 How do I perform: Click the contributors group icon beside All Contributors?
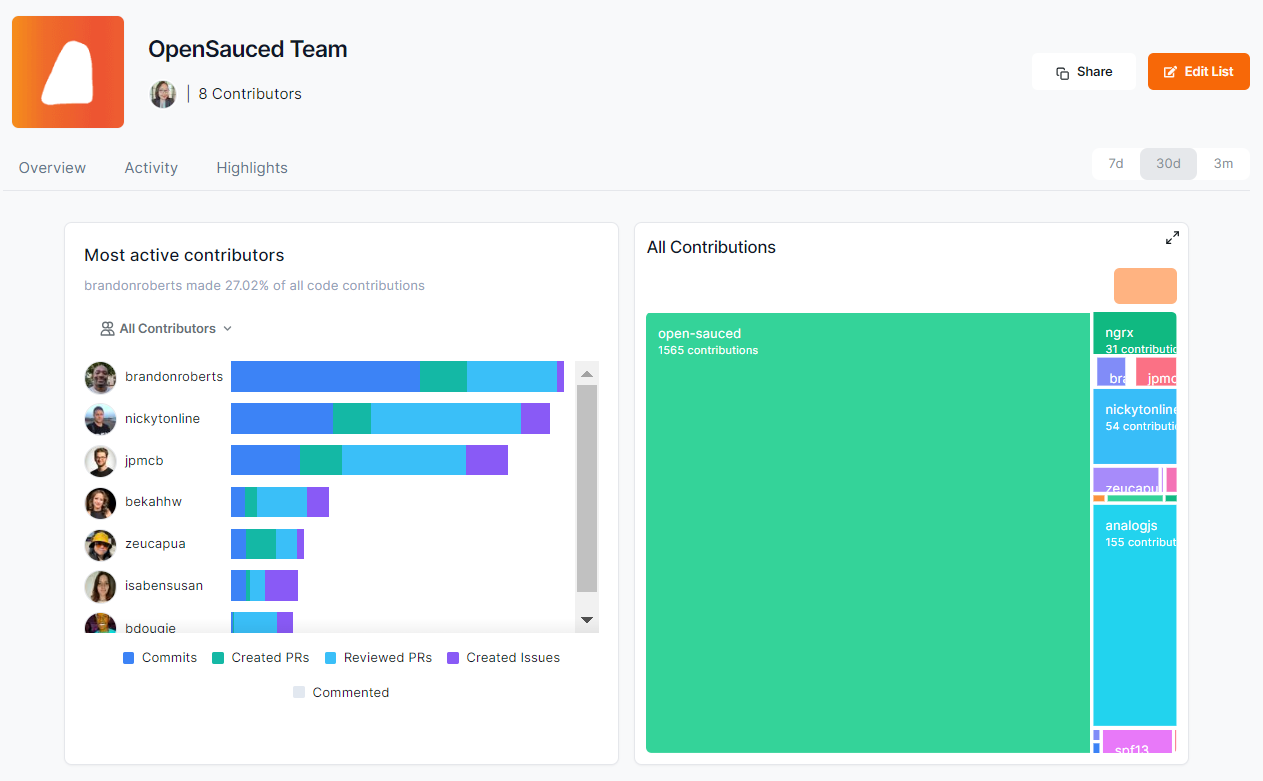coord(107,328)
